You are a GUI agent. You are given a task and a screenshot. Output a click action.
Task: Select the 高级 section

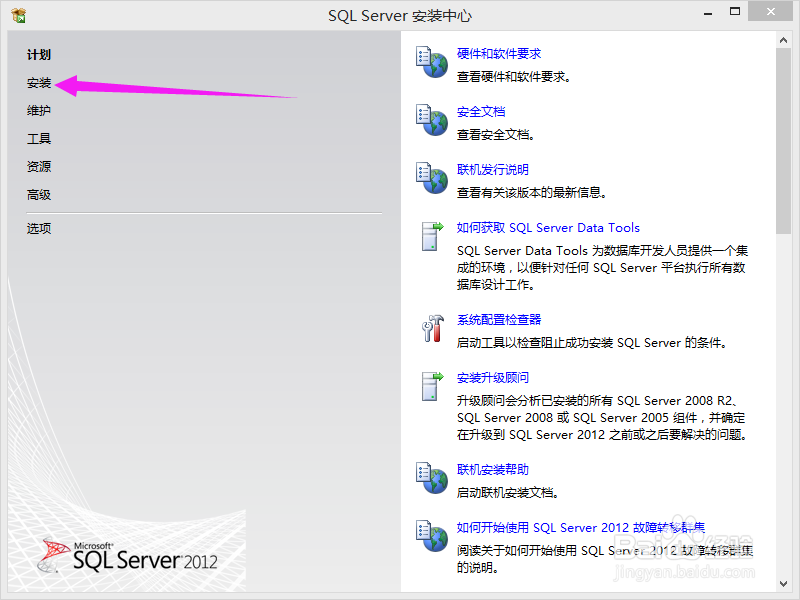coord(39,194)
